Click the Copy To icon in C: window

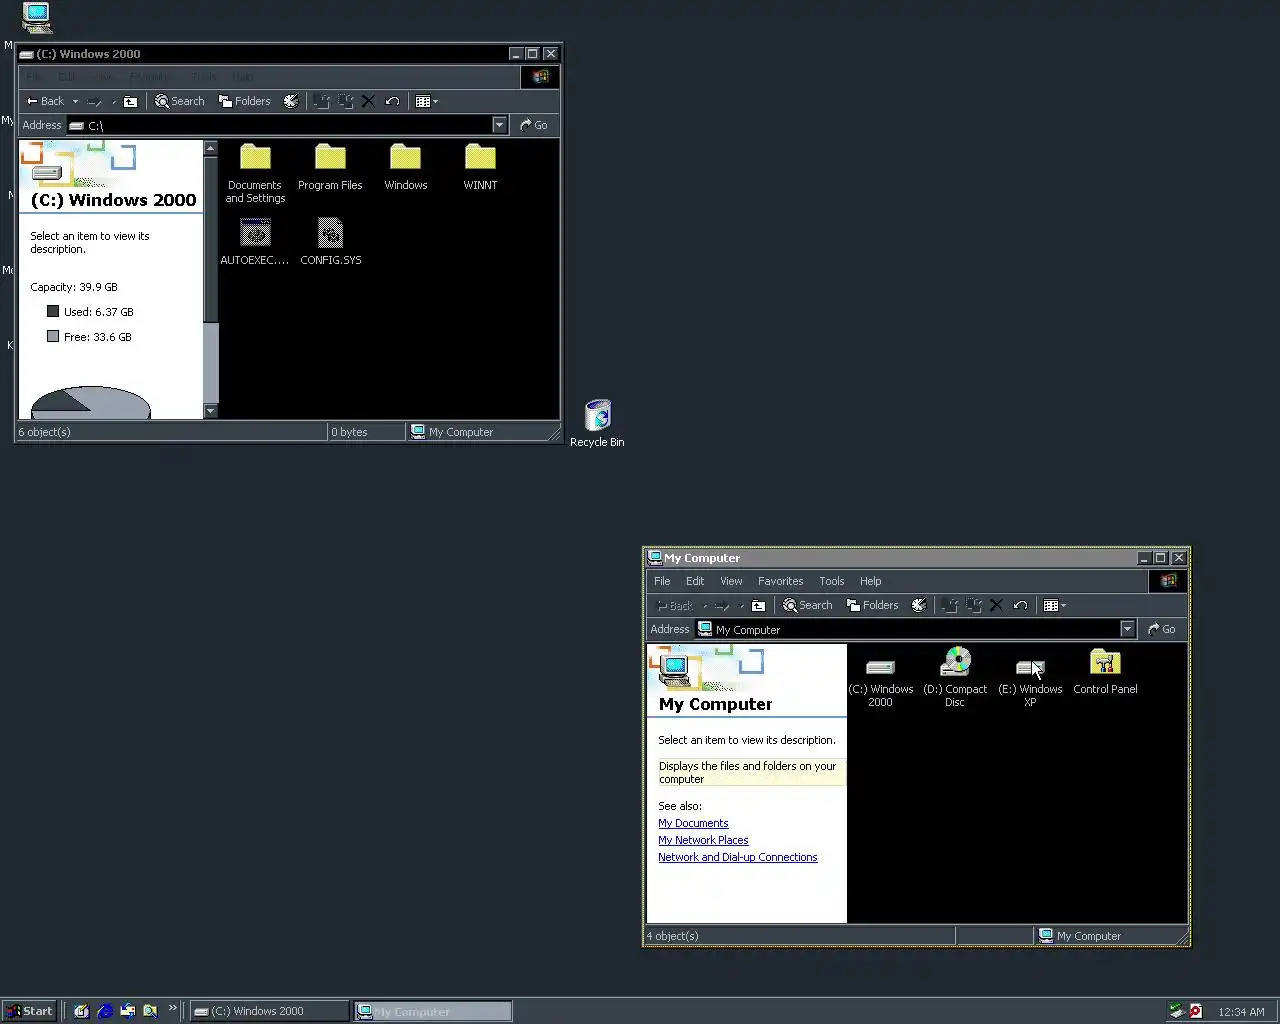345,101
